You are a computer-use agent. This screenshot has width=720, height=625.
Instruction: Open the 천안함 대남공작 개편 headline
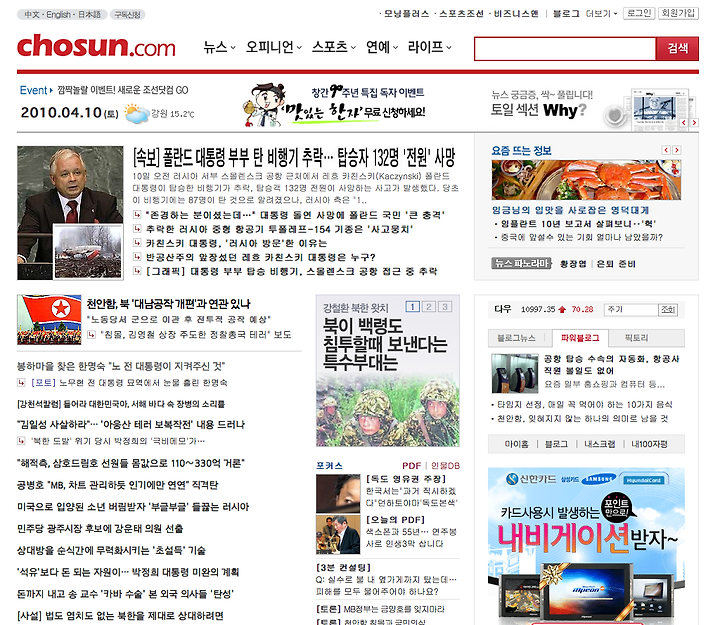pos(169,304)
